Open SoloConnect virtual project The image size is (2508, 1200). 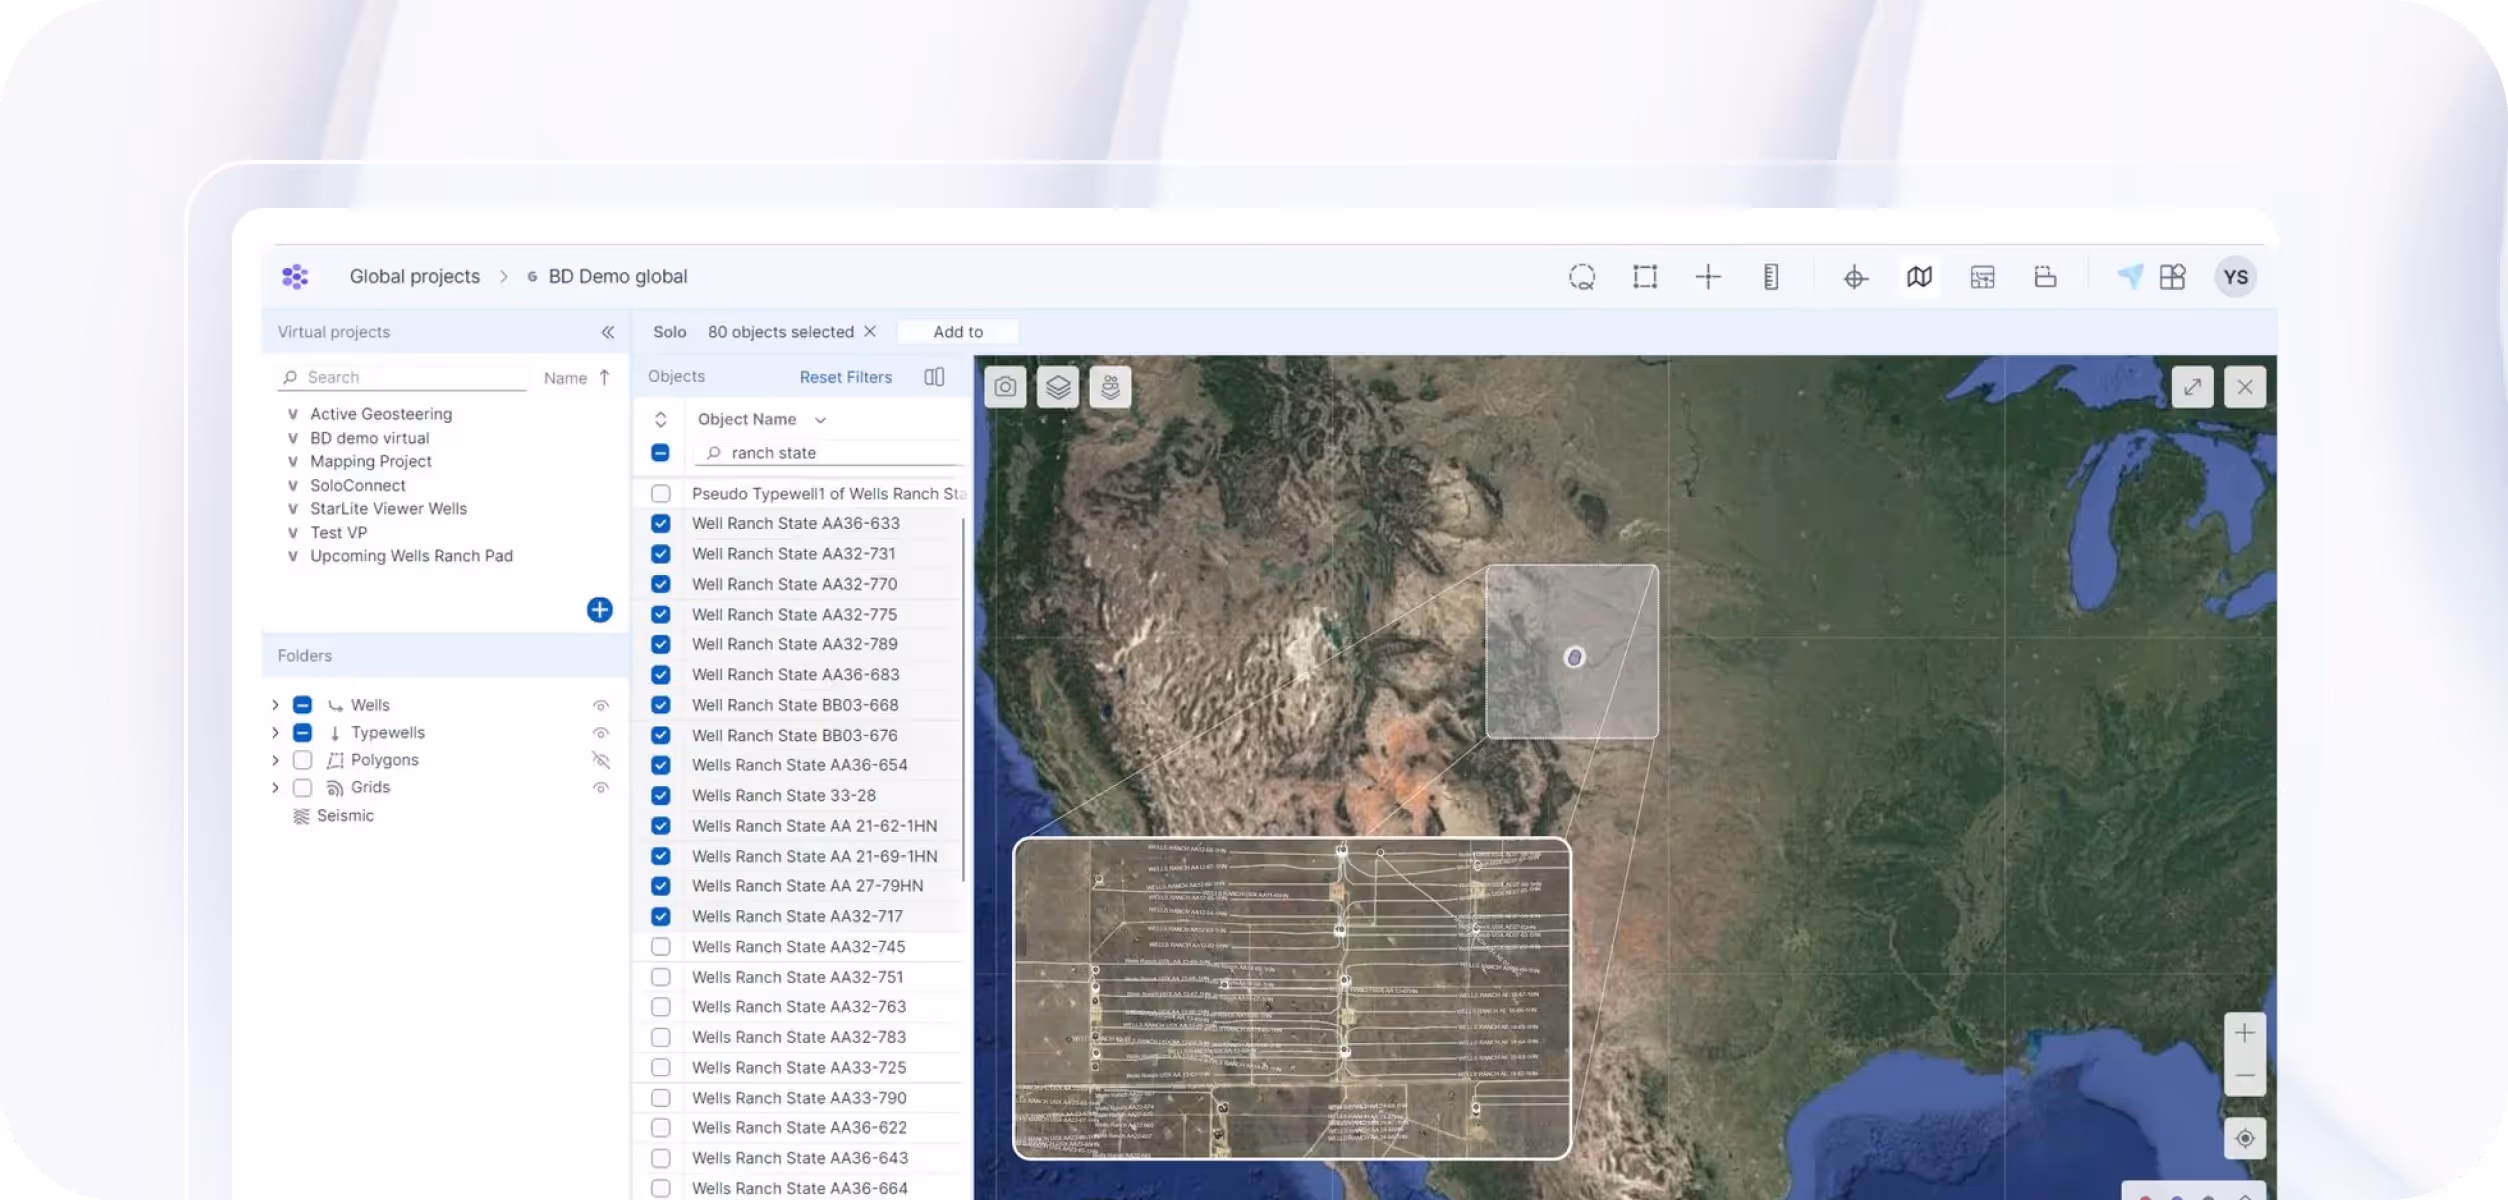tap(358, 485)
